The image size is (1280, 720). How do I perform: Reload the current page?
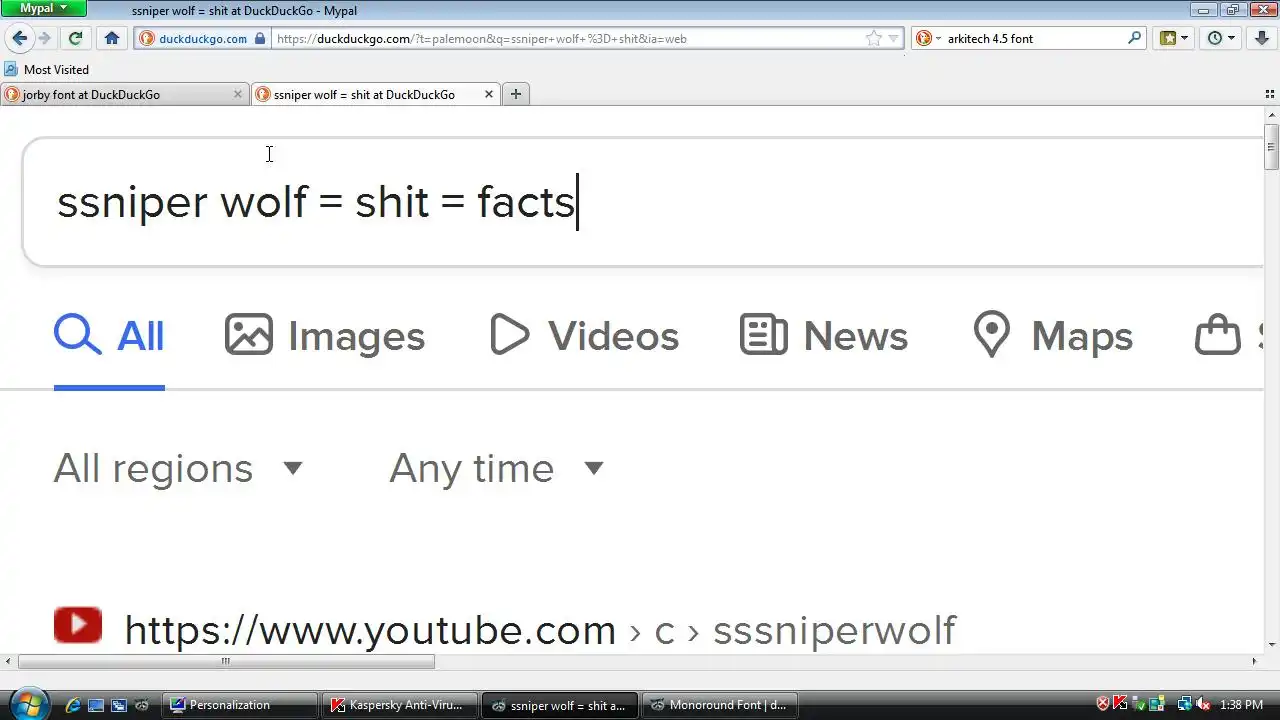coord(75,38)
